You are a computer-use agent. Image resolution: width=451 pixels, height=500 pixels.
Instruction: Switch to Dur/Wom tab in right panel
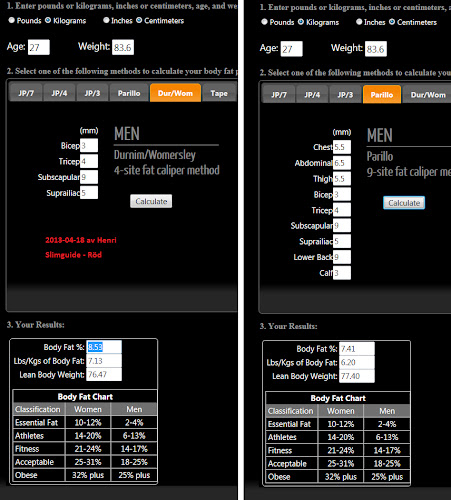428,95
